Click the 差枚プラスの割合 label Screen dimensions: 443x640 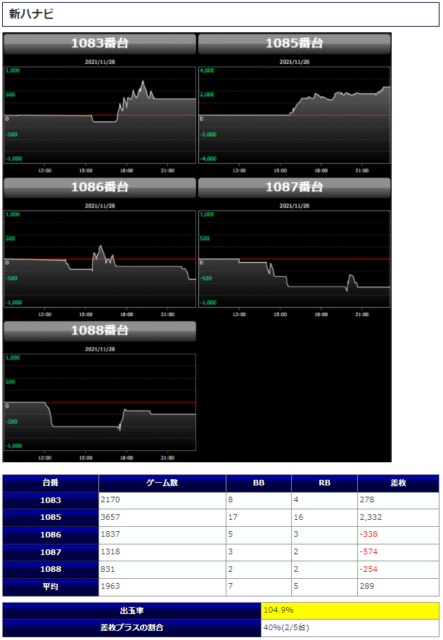click(x=132, y=628)
